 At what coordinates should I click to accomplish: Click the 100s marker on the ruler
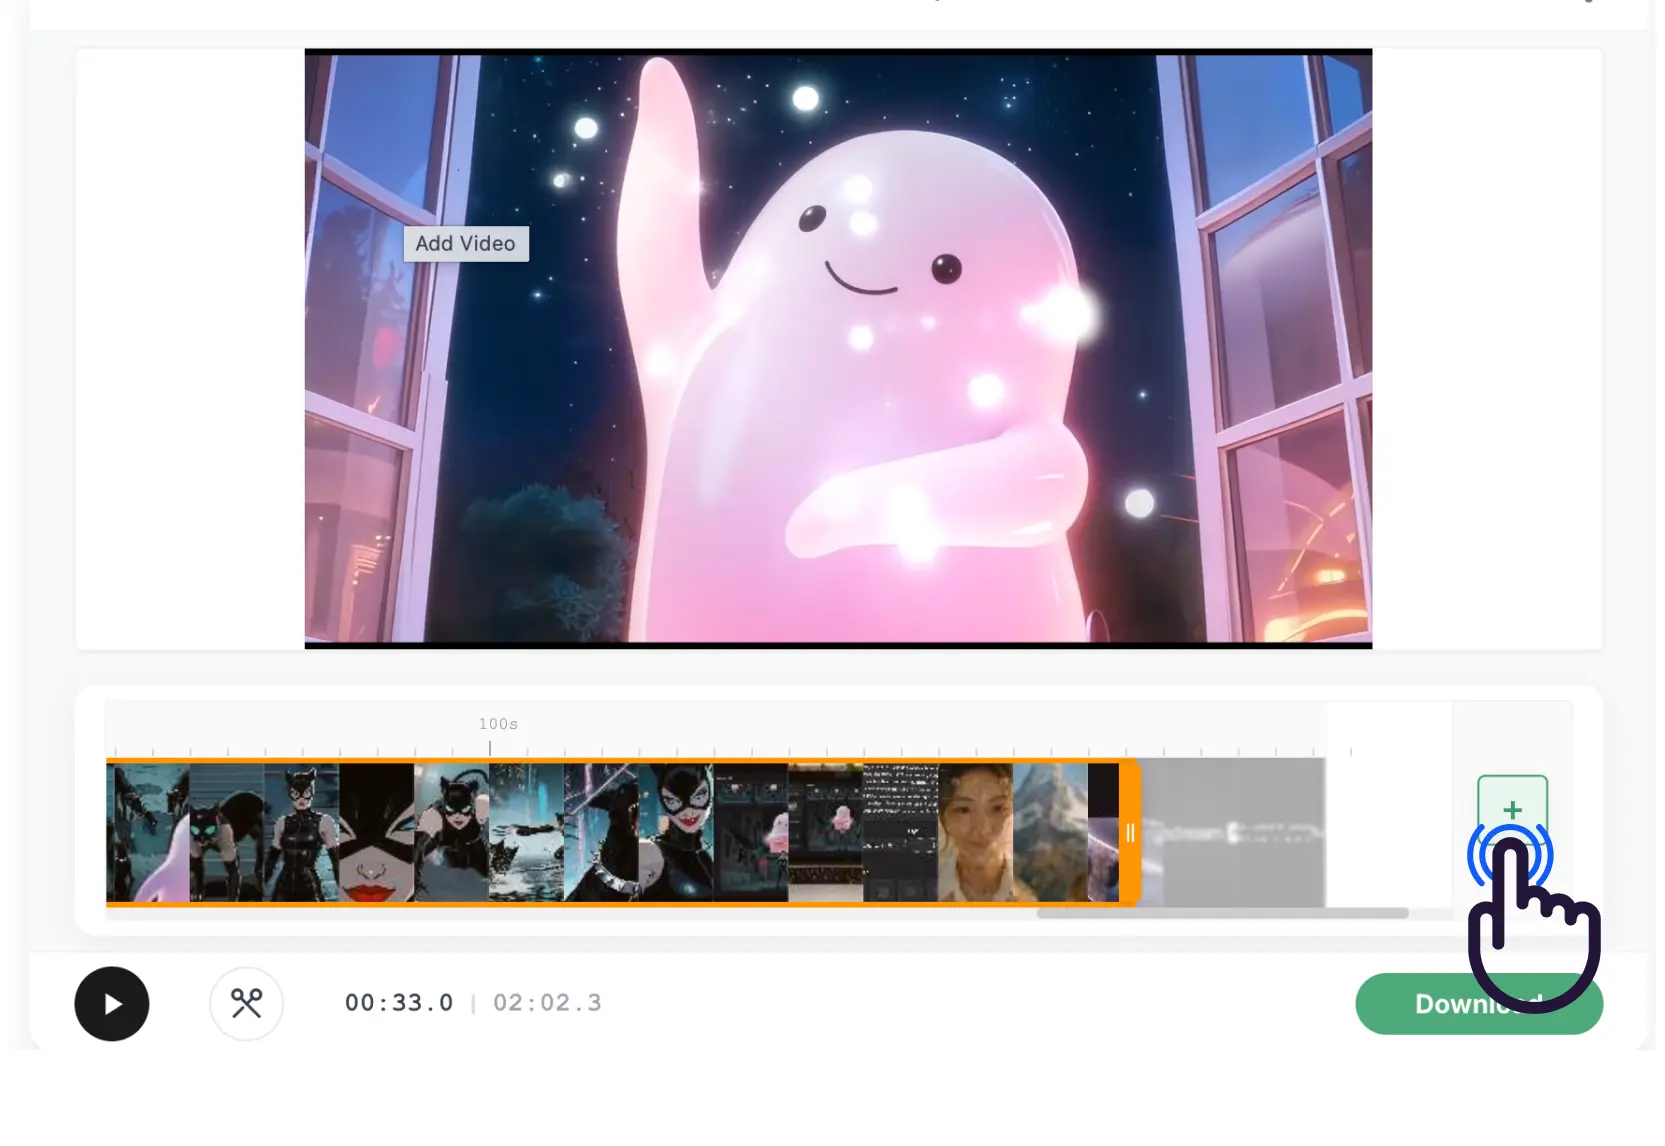(x=497, y=723)
